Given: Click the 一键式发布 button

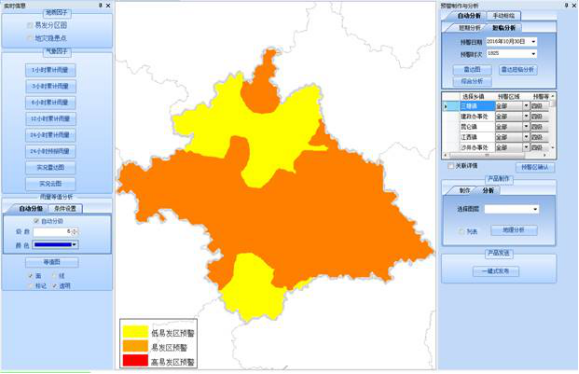Looking at the screenshot, I should [x=496, y=271].
